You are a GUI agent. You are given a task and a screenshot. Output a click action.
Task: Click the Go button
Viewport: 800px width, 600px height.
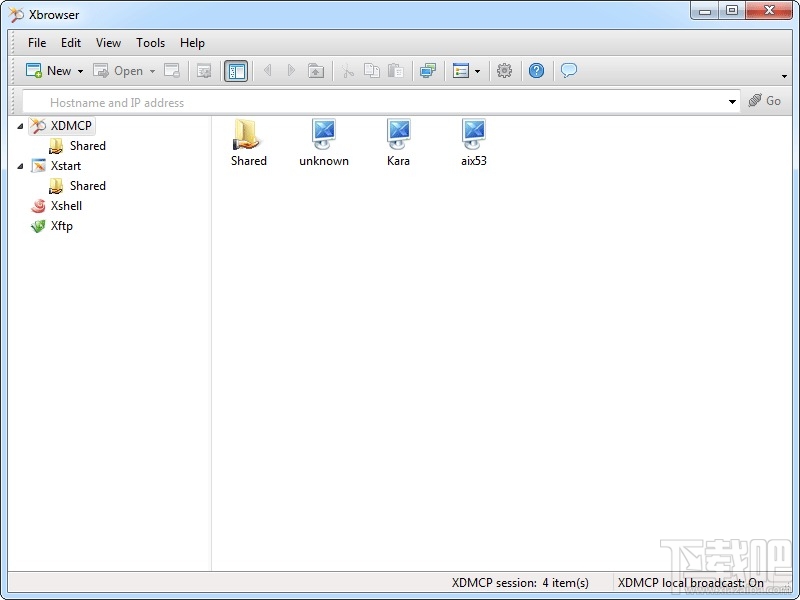coord(766,101)
